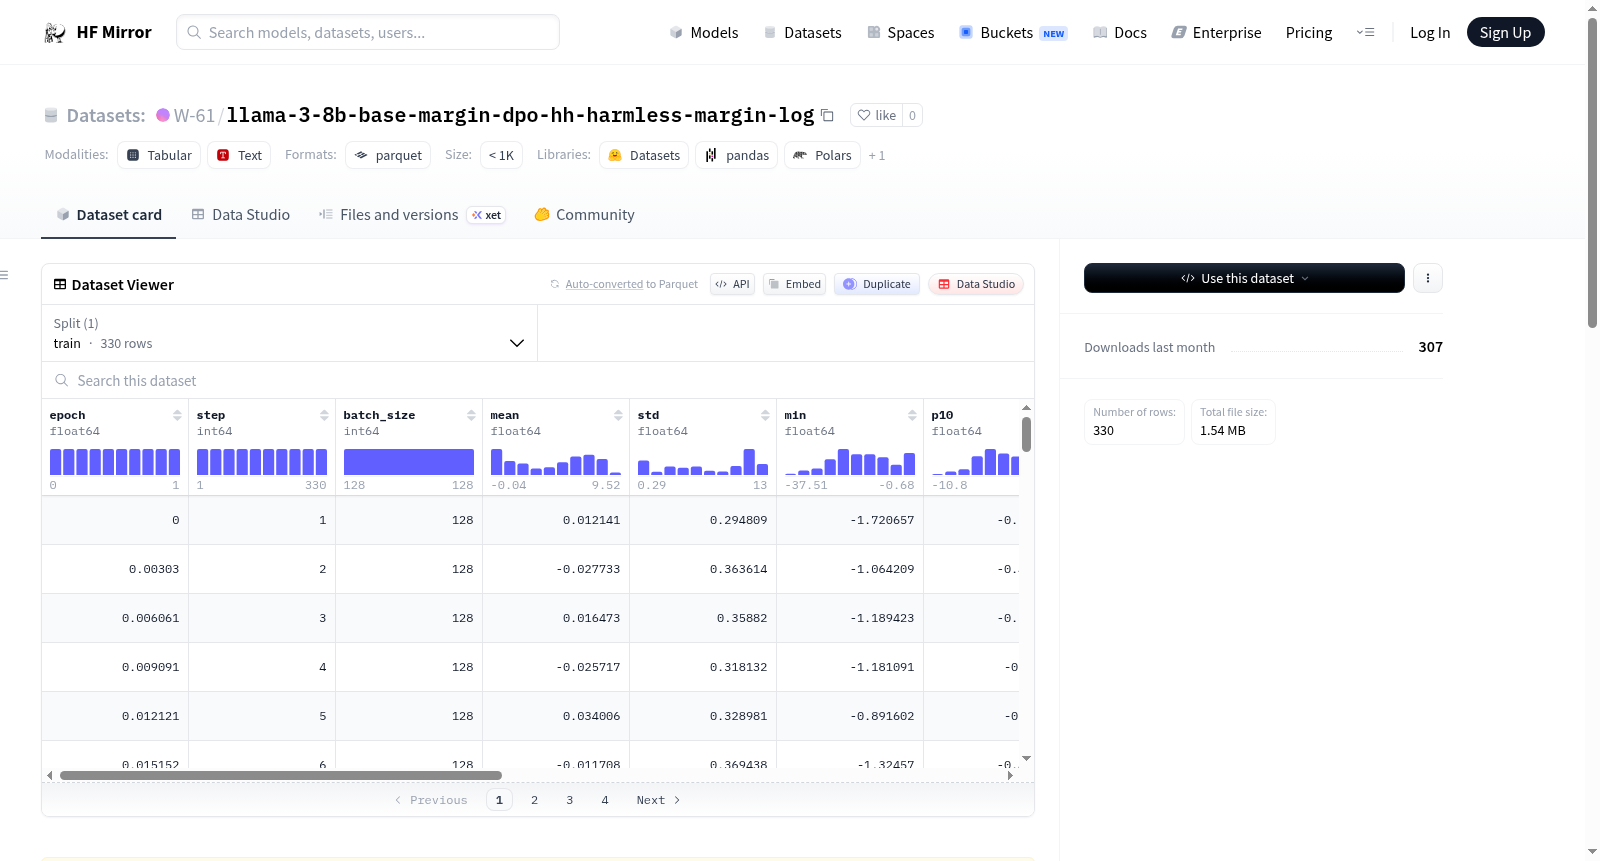Open the three-dot dataset options menu

(1428, 278)
